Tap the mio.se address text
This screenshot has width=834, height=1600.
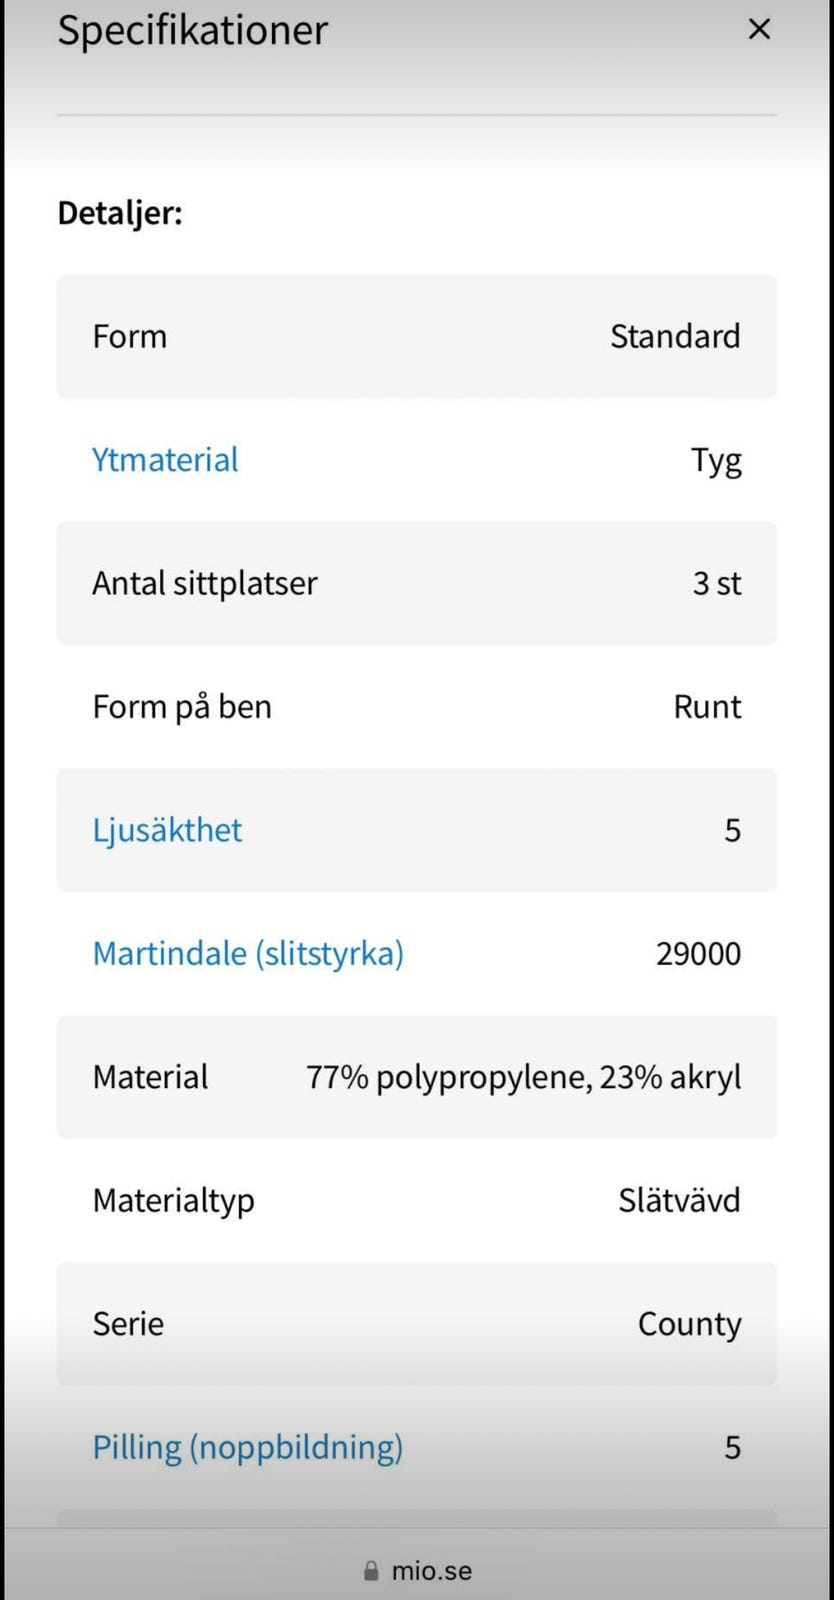click(431, 1571)
